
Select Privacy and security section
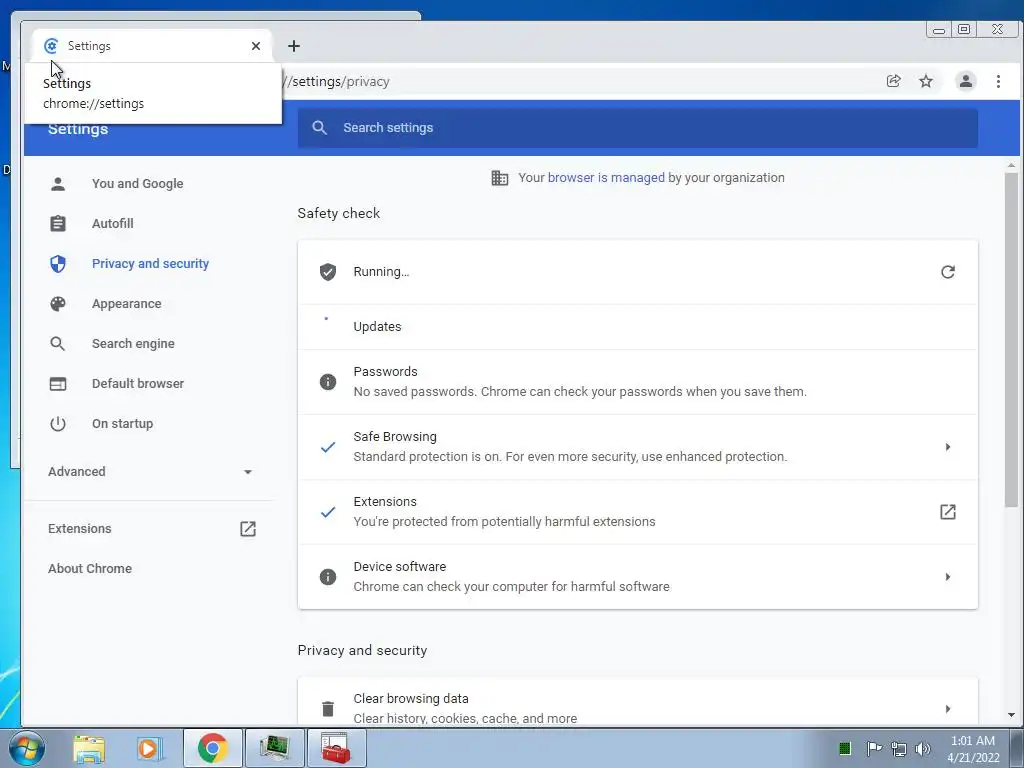[x=150, y=263]
